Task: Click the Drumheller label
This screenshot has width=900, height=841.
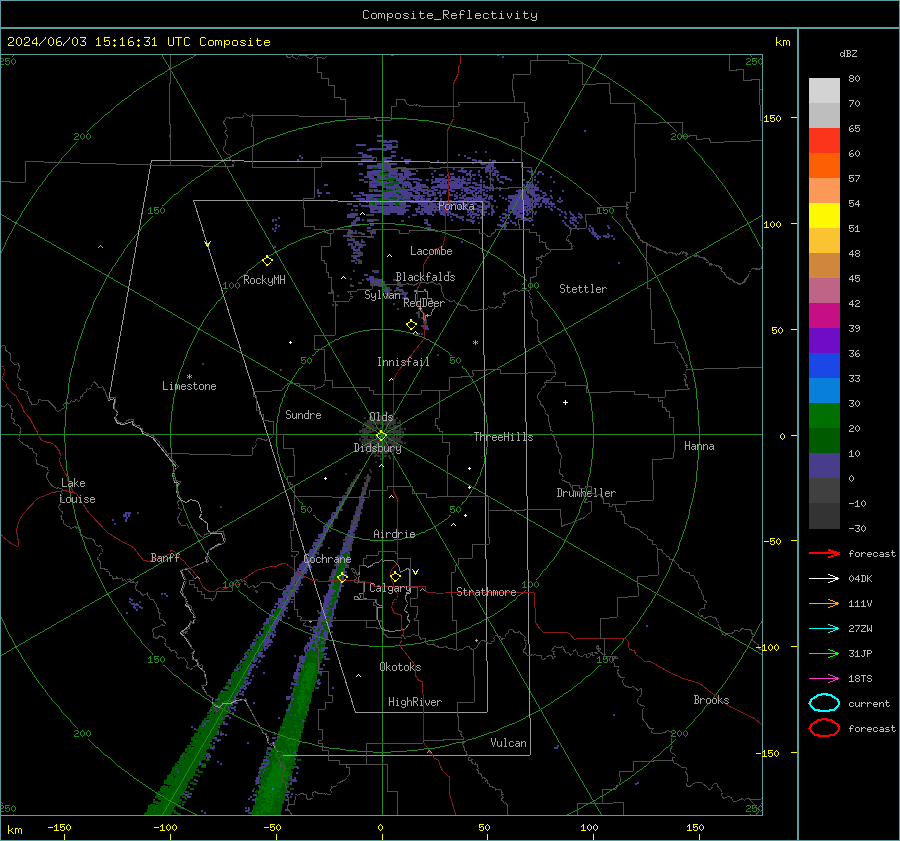Action: (586, 493)
